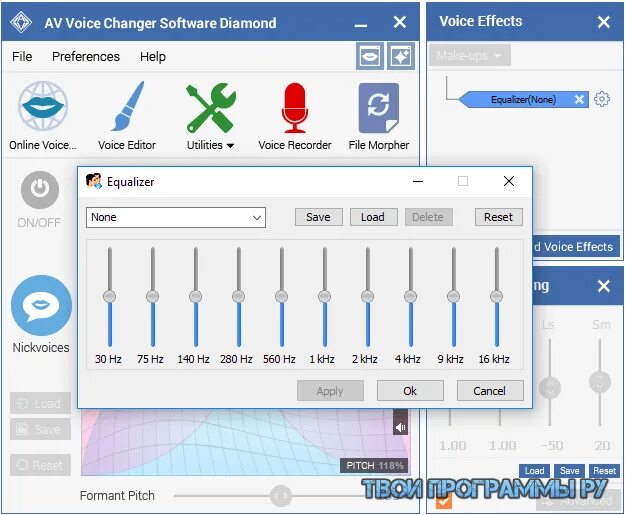Cancel the Equalizer dialog
Screen dimensions: 625x515
tap(490, 391)
